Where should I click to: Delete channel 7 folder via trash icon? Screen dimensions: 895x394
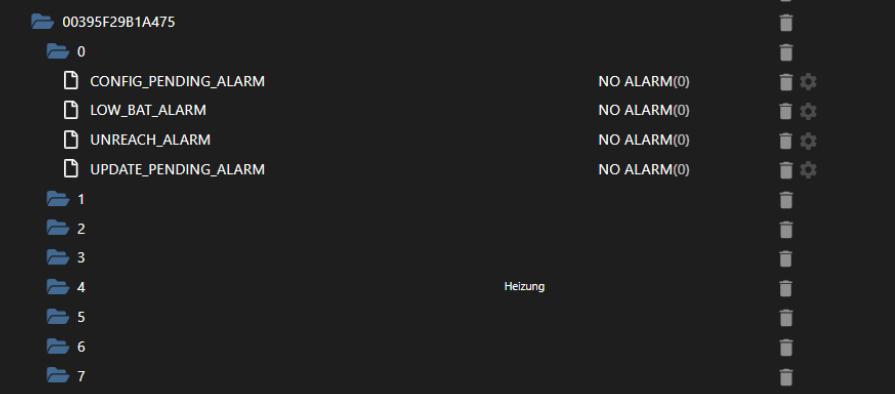(786, 376)
